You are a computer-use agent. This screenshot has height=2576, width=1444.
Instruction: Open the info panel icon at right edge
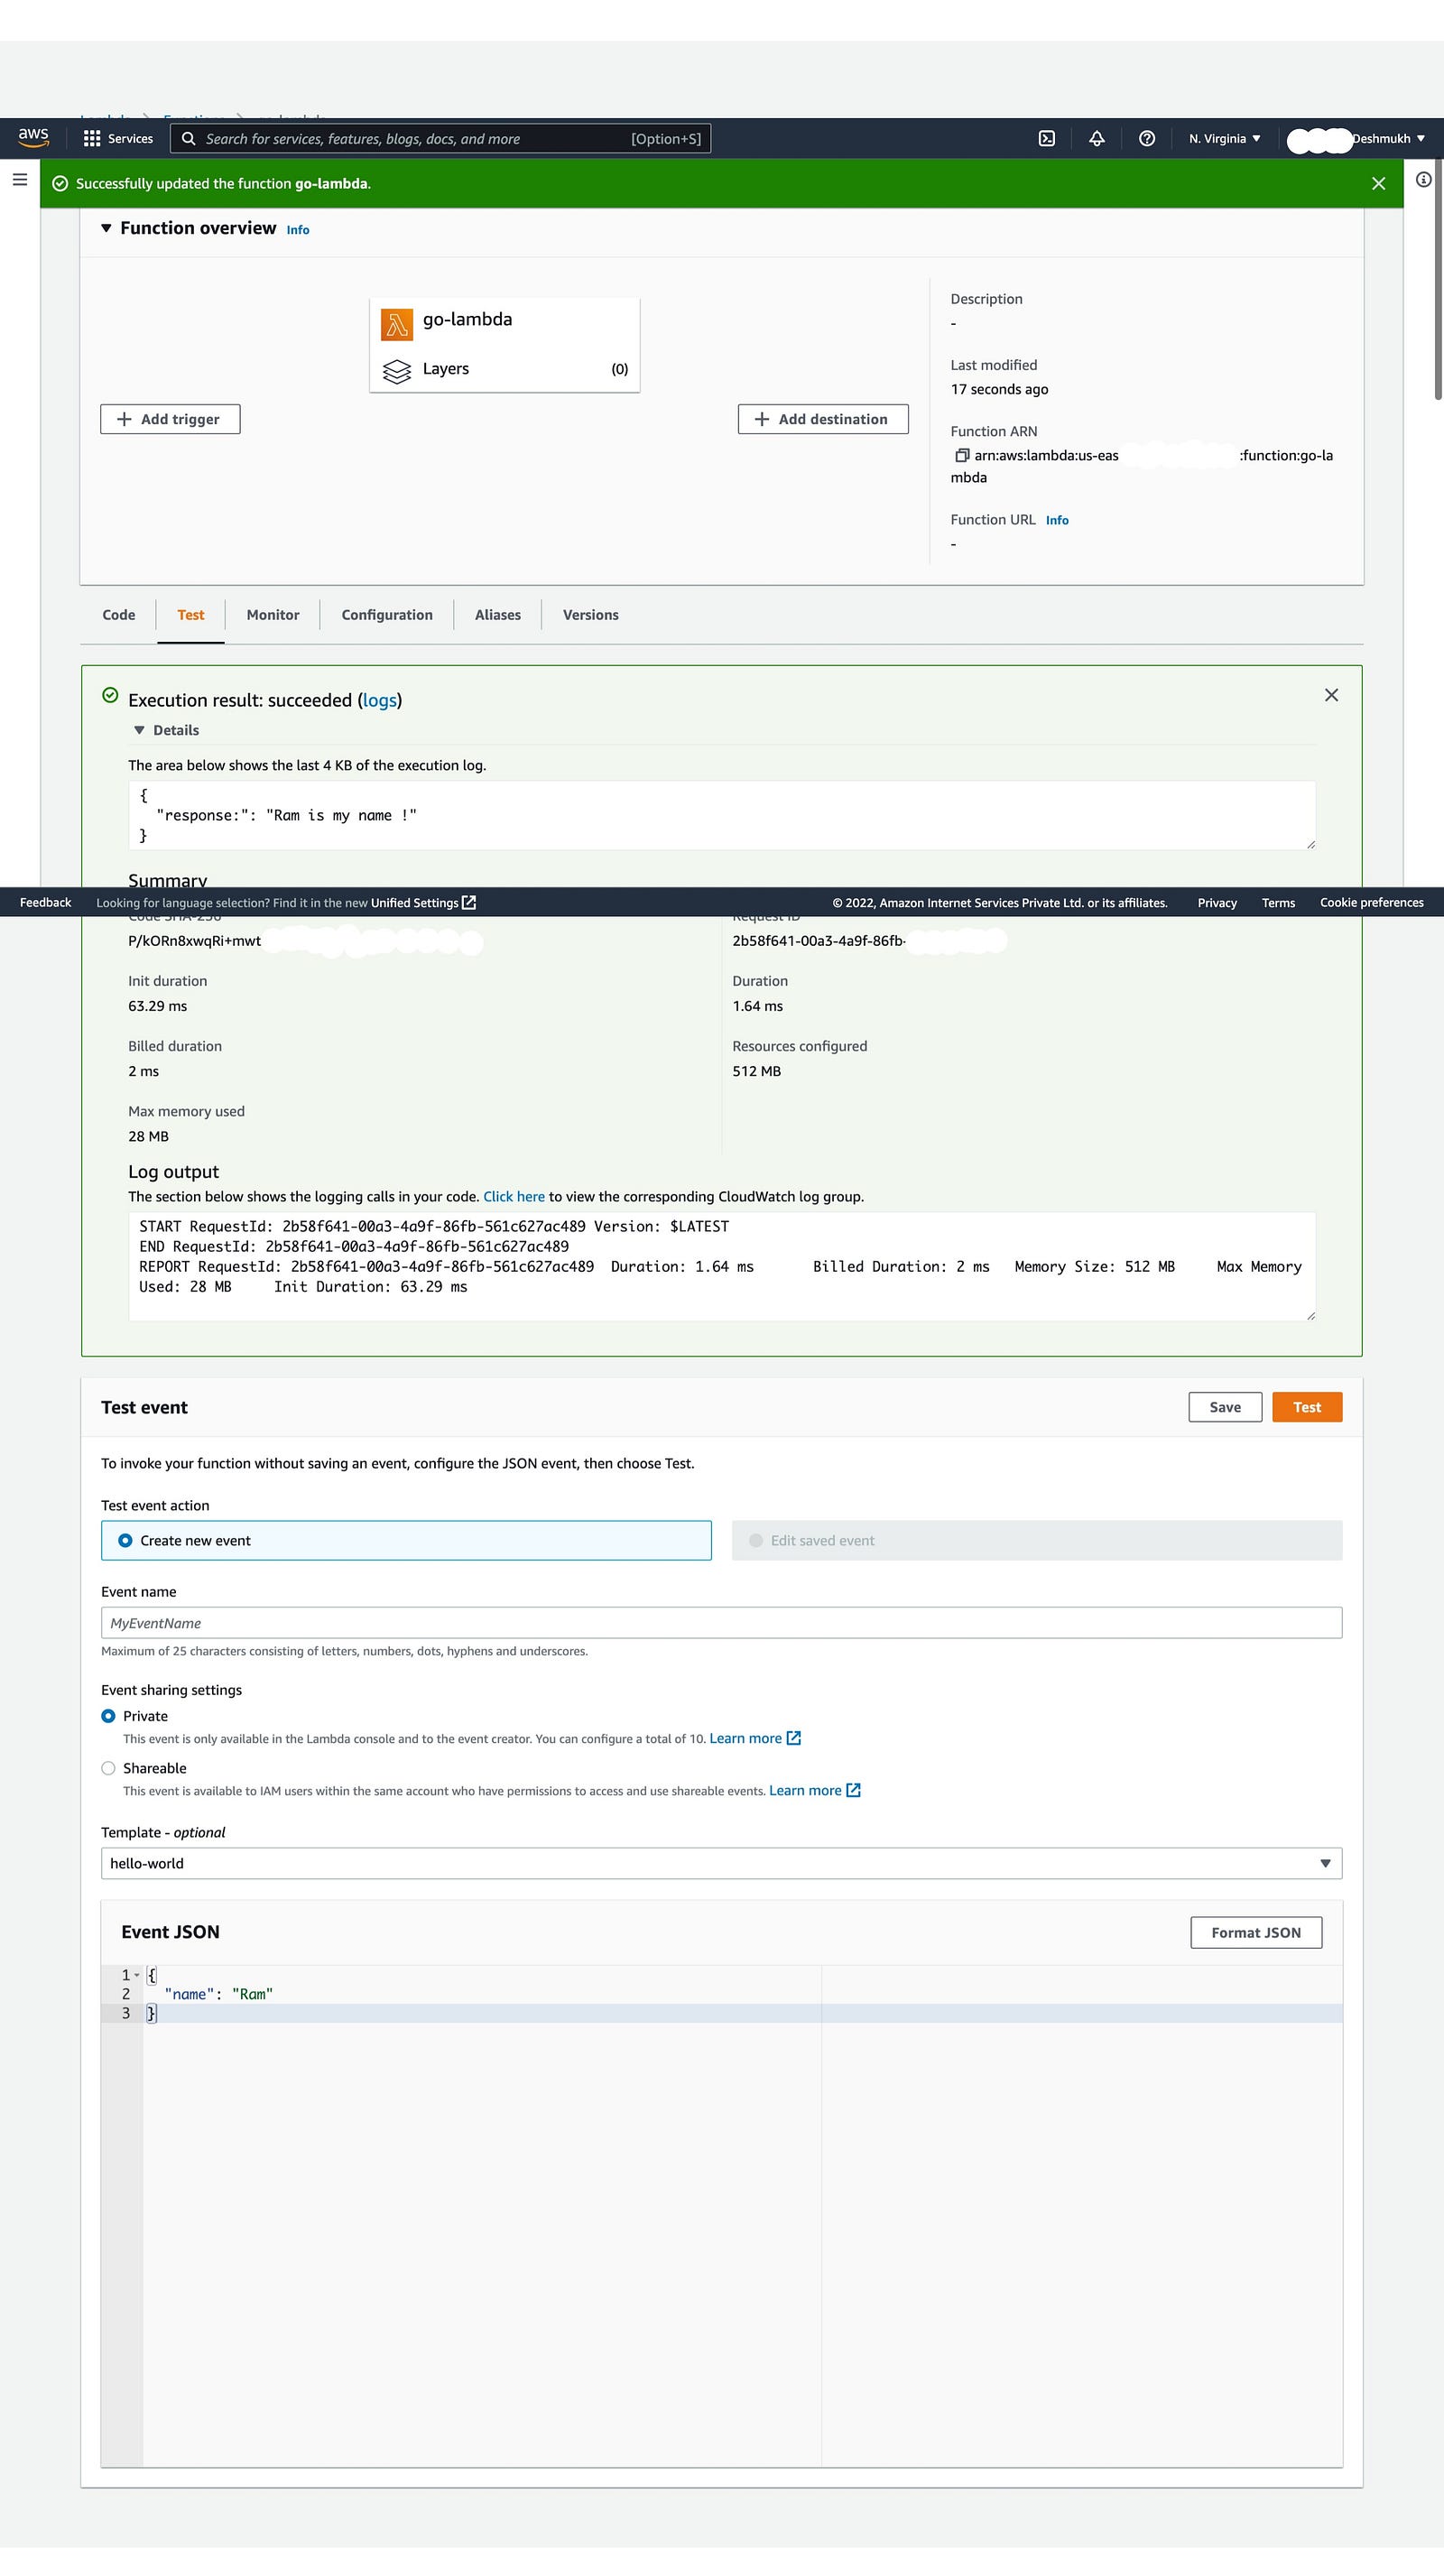click(1423, 180)
